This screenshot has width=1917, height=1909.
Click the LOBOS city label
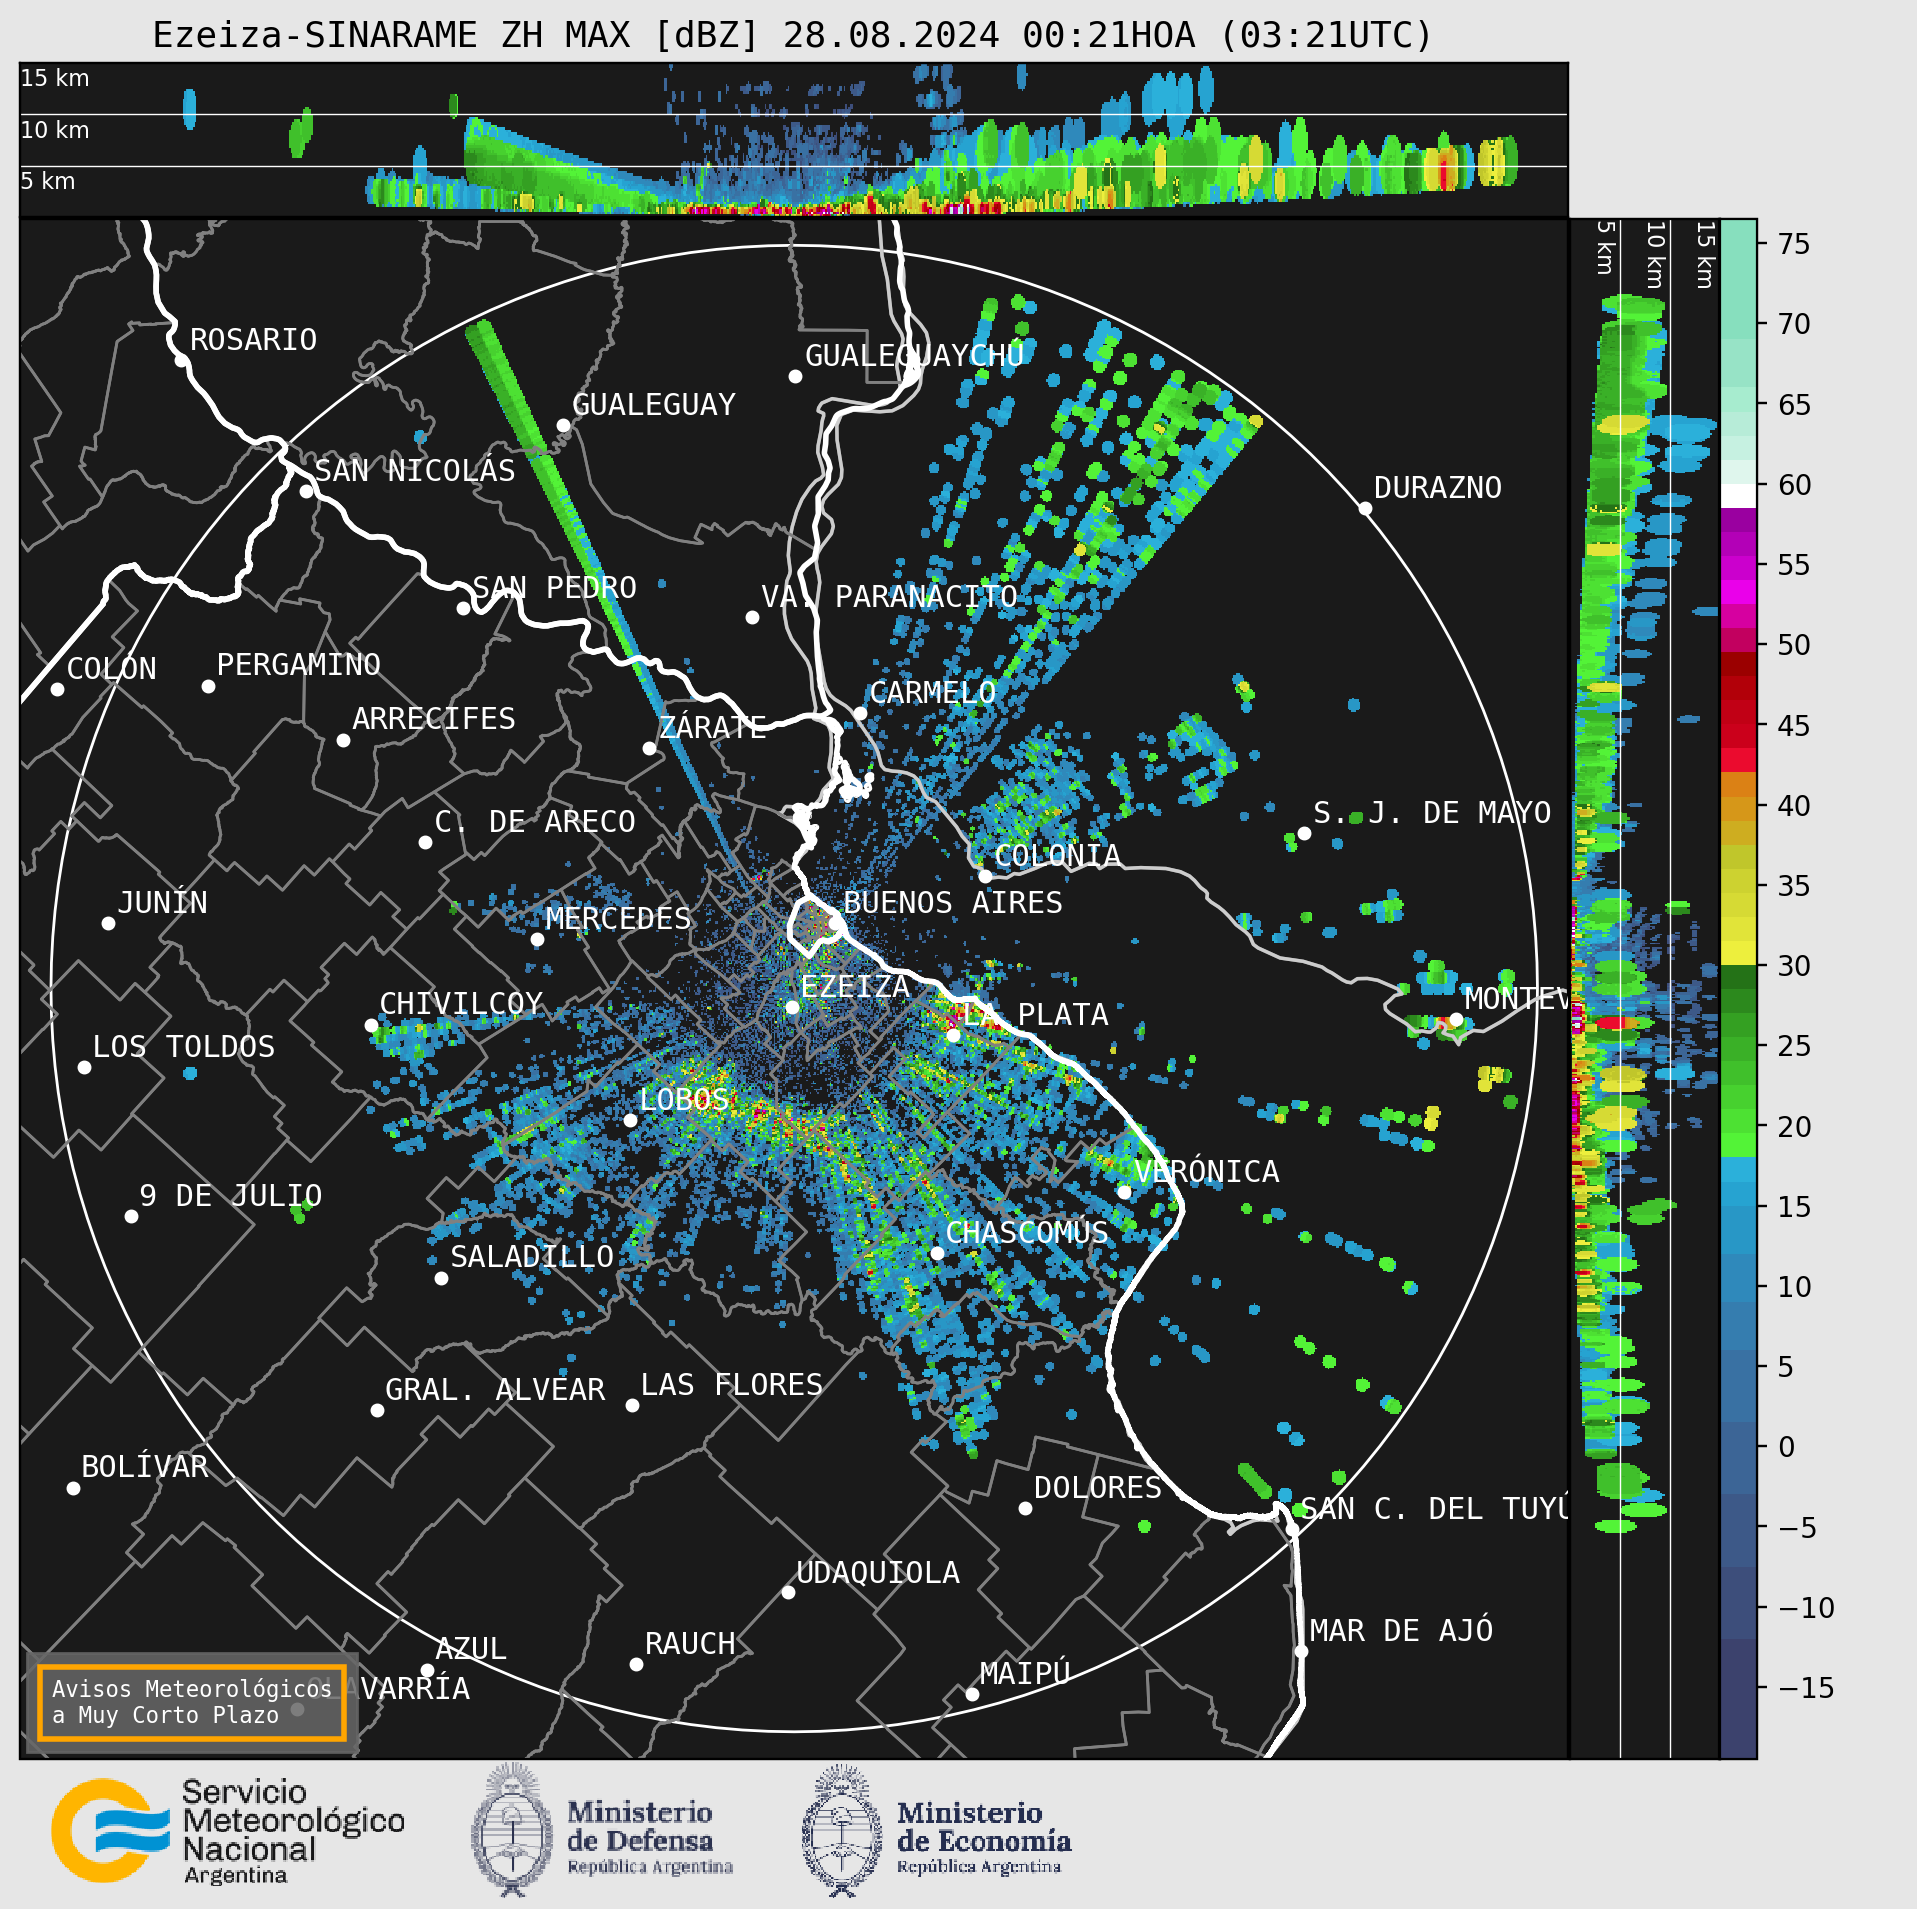(x=684, y=1100)
